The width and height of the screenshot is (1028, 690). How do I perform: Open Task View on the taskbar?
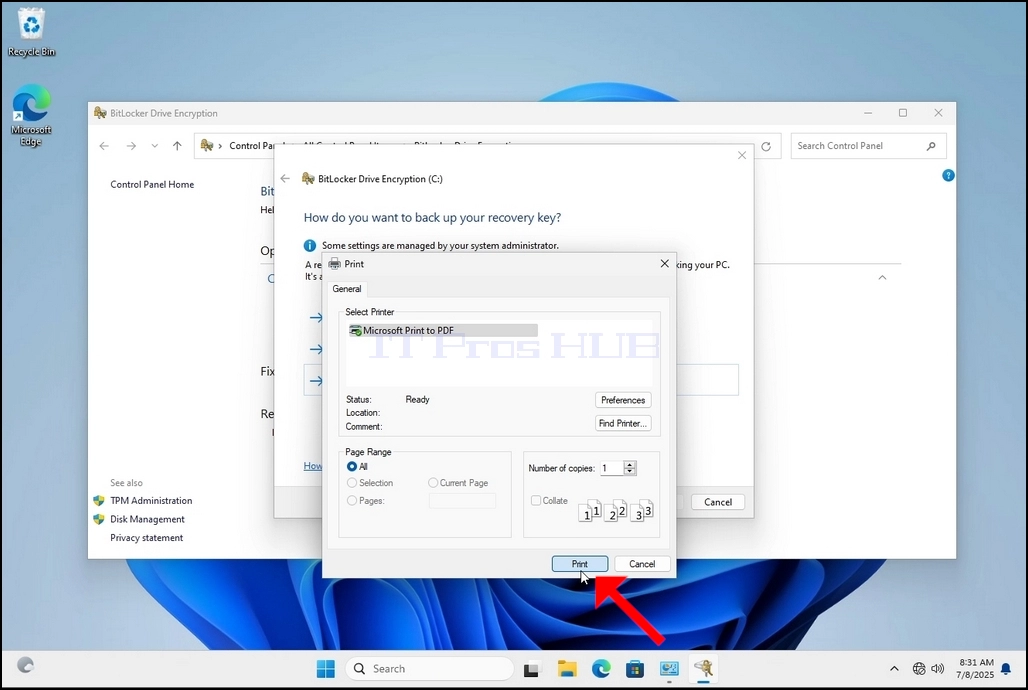pos(531,669)
